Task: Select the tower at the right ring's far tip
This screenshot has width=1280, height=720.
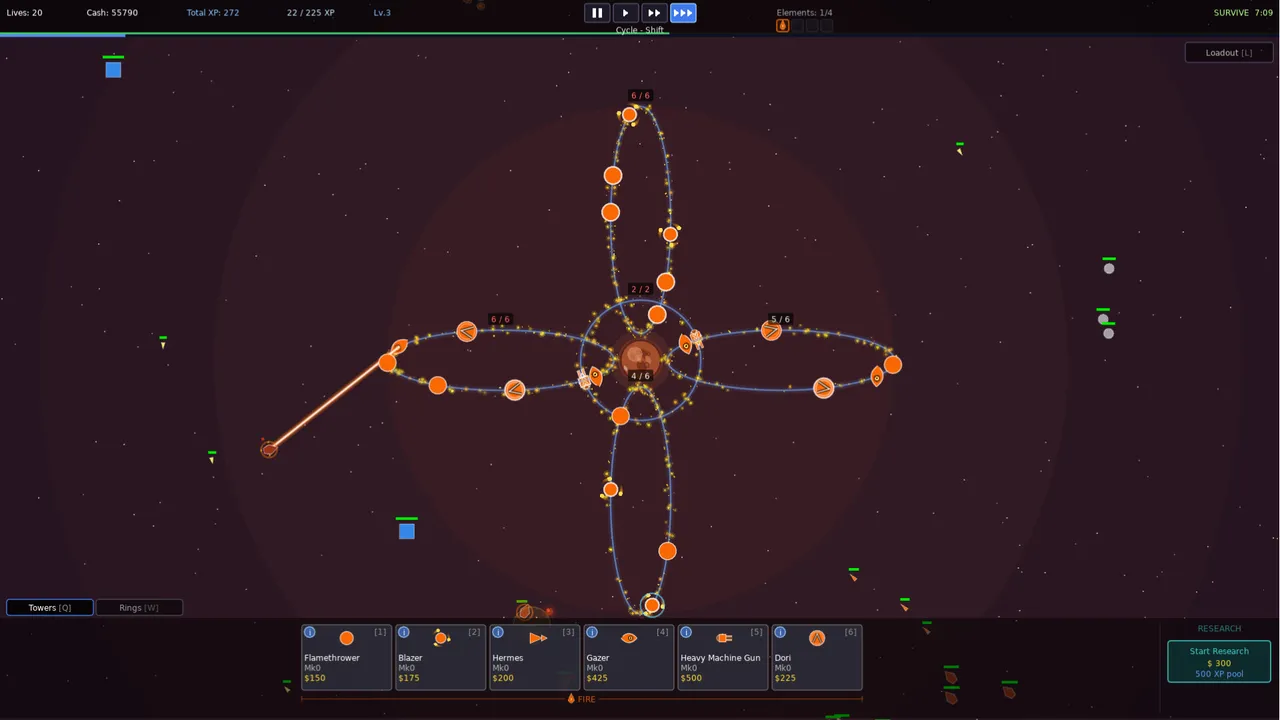Action: 893,365
